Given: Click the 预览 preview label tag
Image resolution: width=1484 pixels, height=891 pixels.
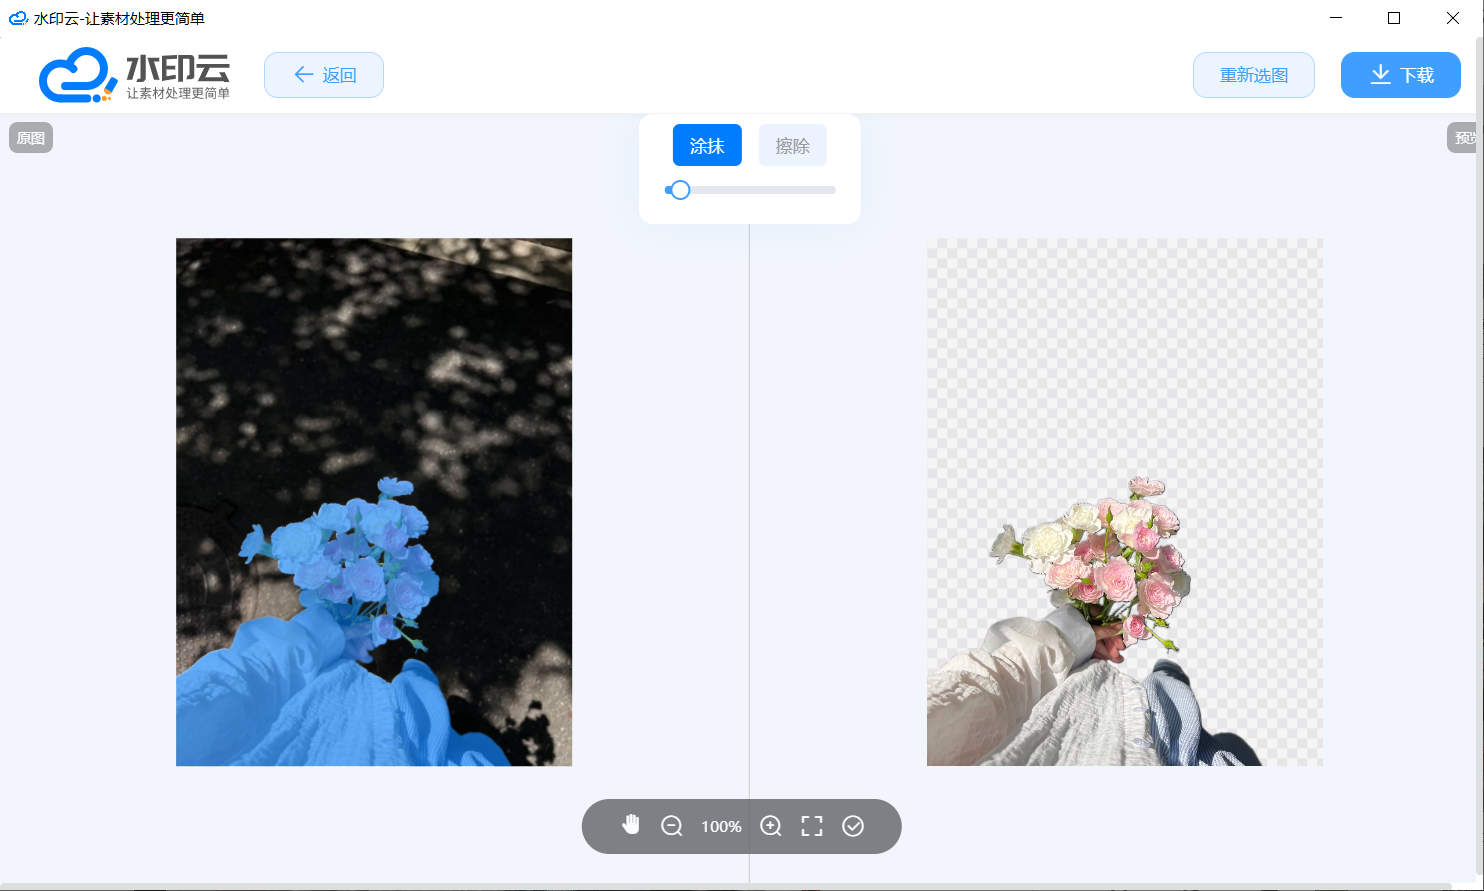Looking at the screenshot, I should point(1464,138).
